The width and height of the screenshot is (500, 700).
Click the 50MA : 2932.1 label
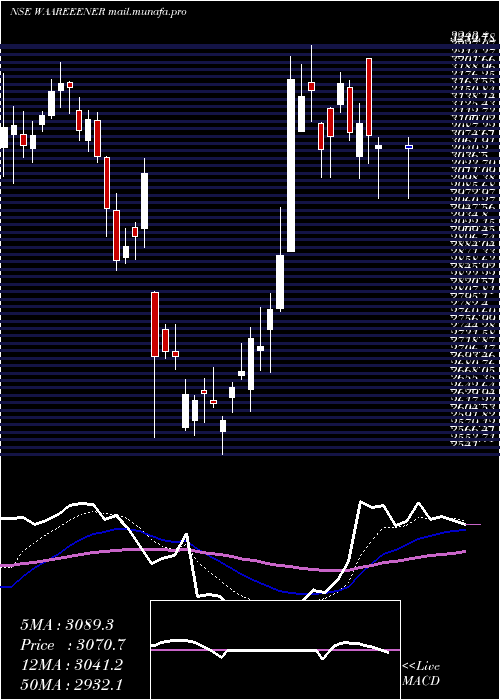pyautogui.click(x=71, y=684)
